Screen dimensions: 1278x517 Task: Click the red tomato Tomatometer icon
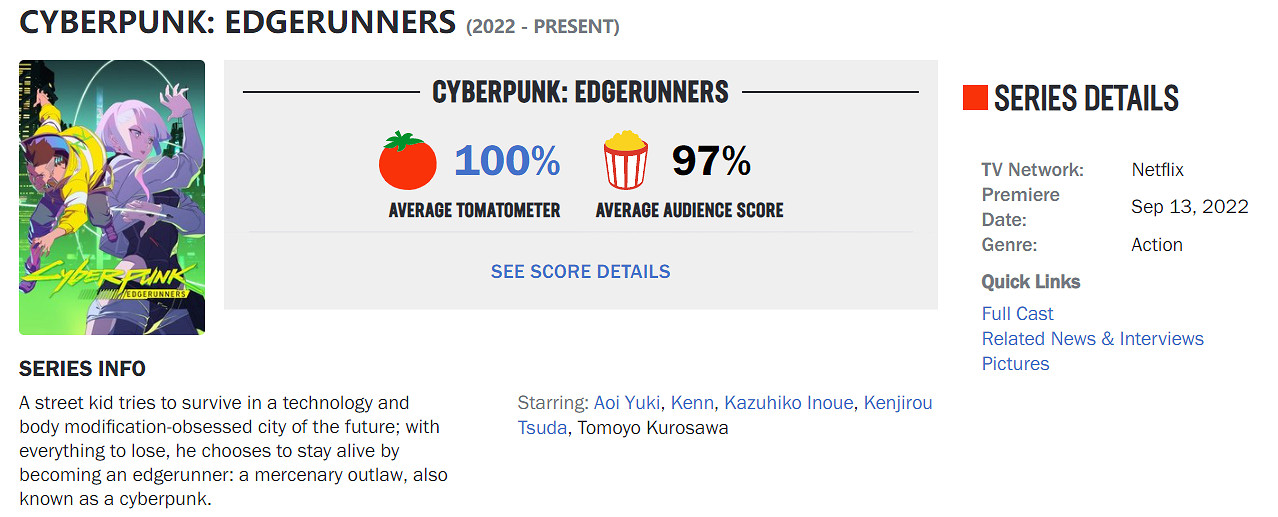[x=407, y=161]
